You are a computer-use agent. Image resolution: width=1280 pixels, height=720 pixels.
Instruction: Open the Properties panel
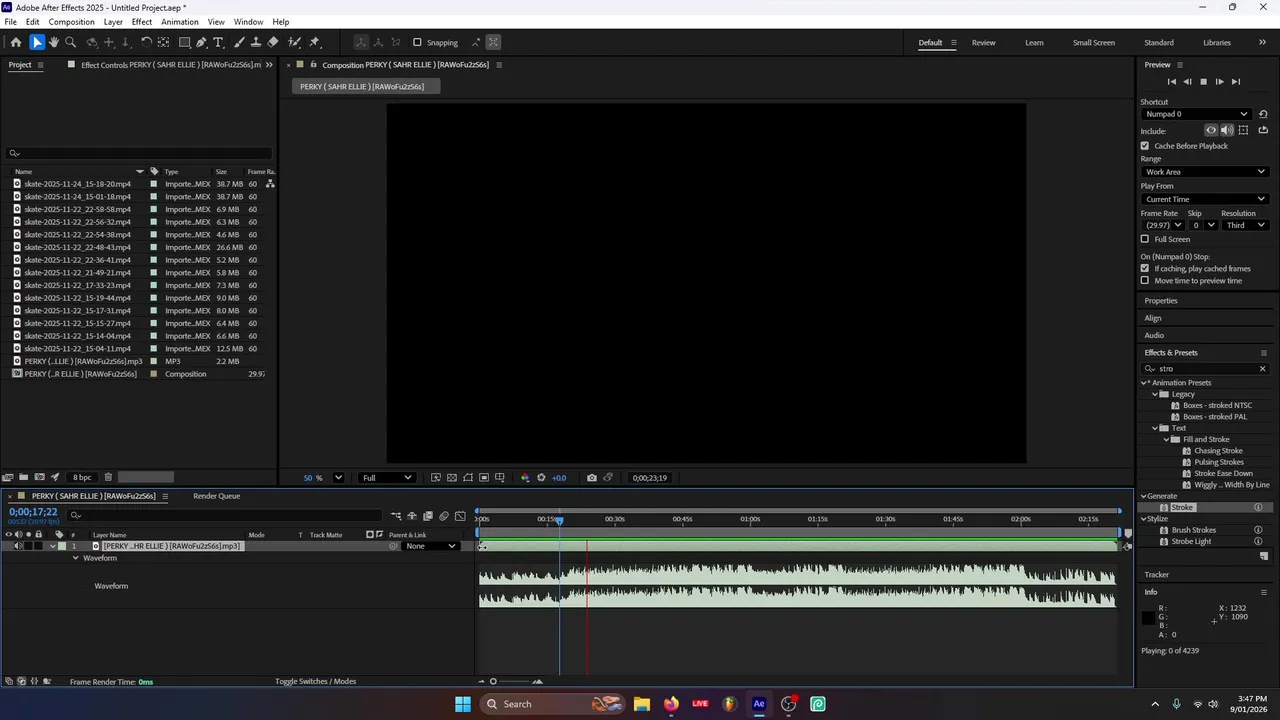click(x=1161, y=301)
